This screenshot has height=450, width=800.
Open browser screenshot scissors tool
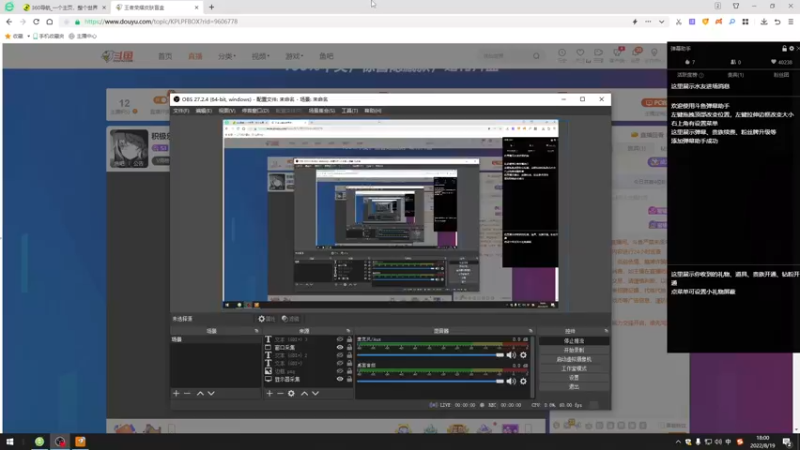679,22
